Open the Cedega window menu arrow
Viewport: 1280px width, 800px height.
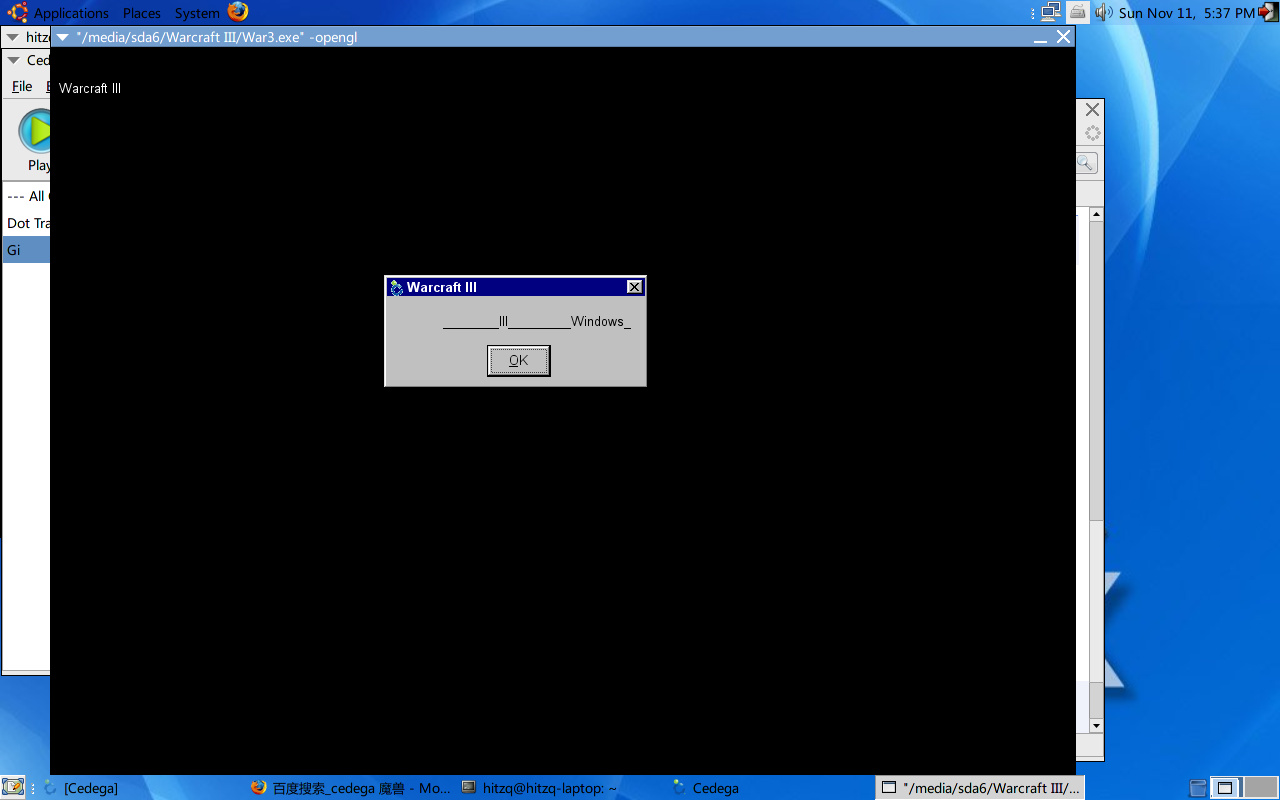click(13, 60)
